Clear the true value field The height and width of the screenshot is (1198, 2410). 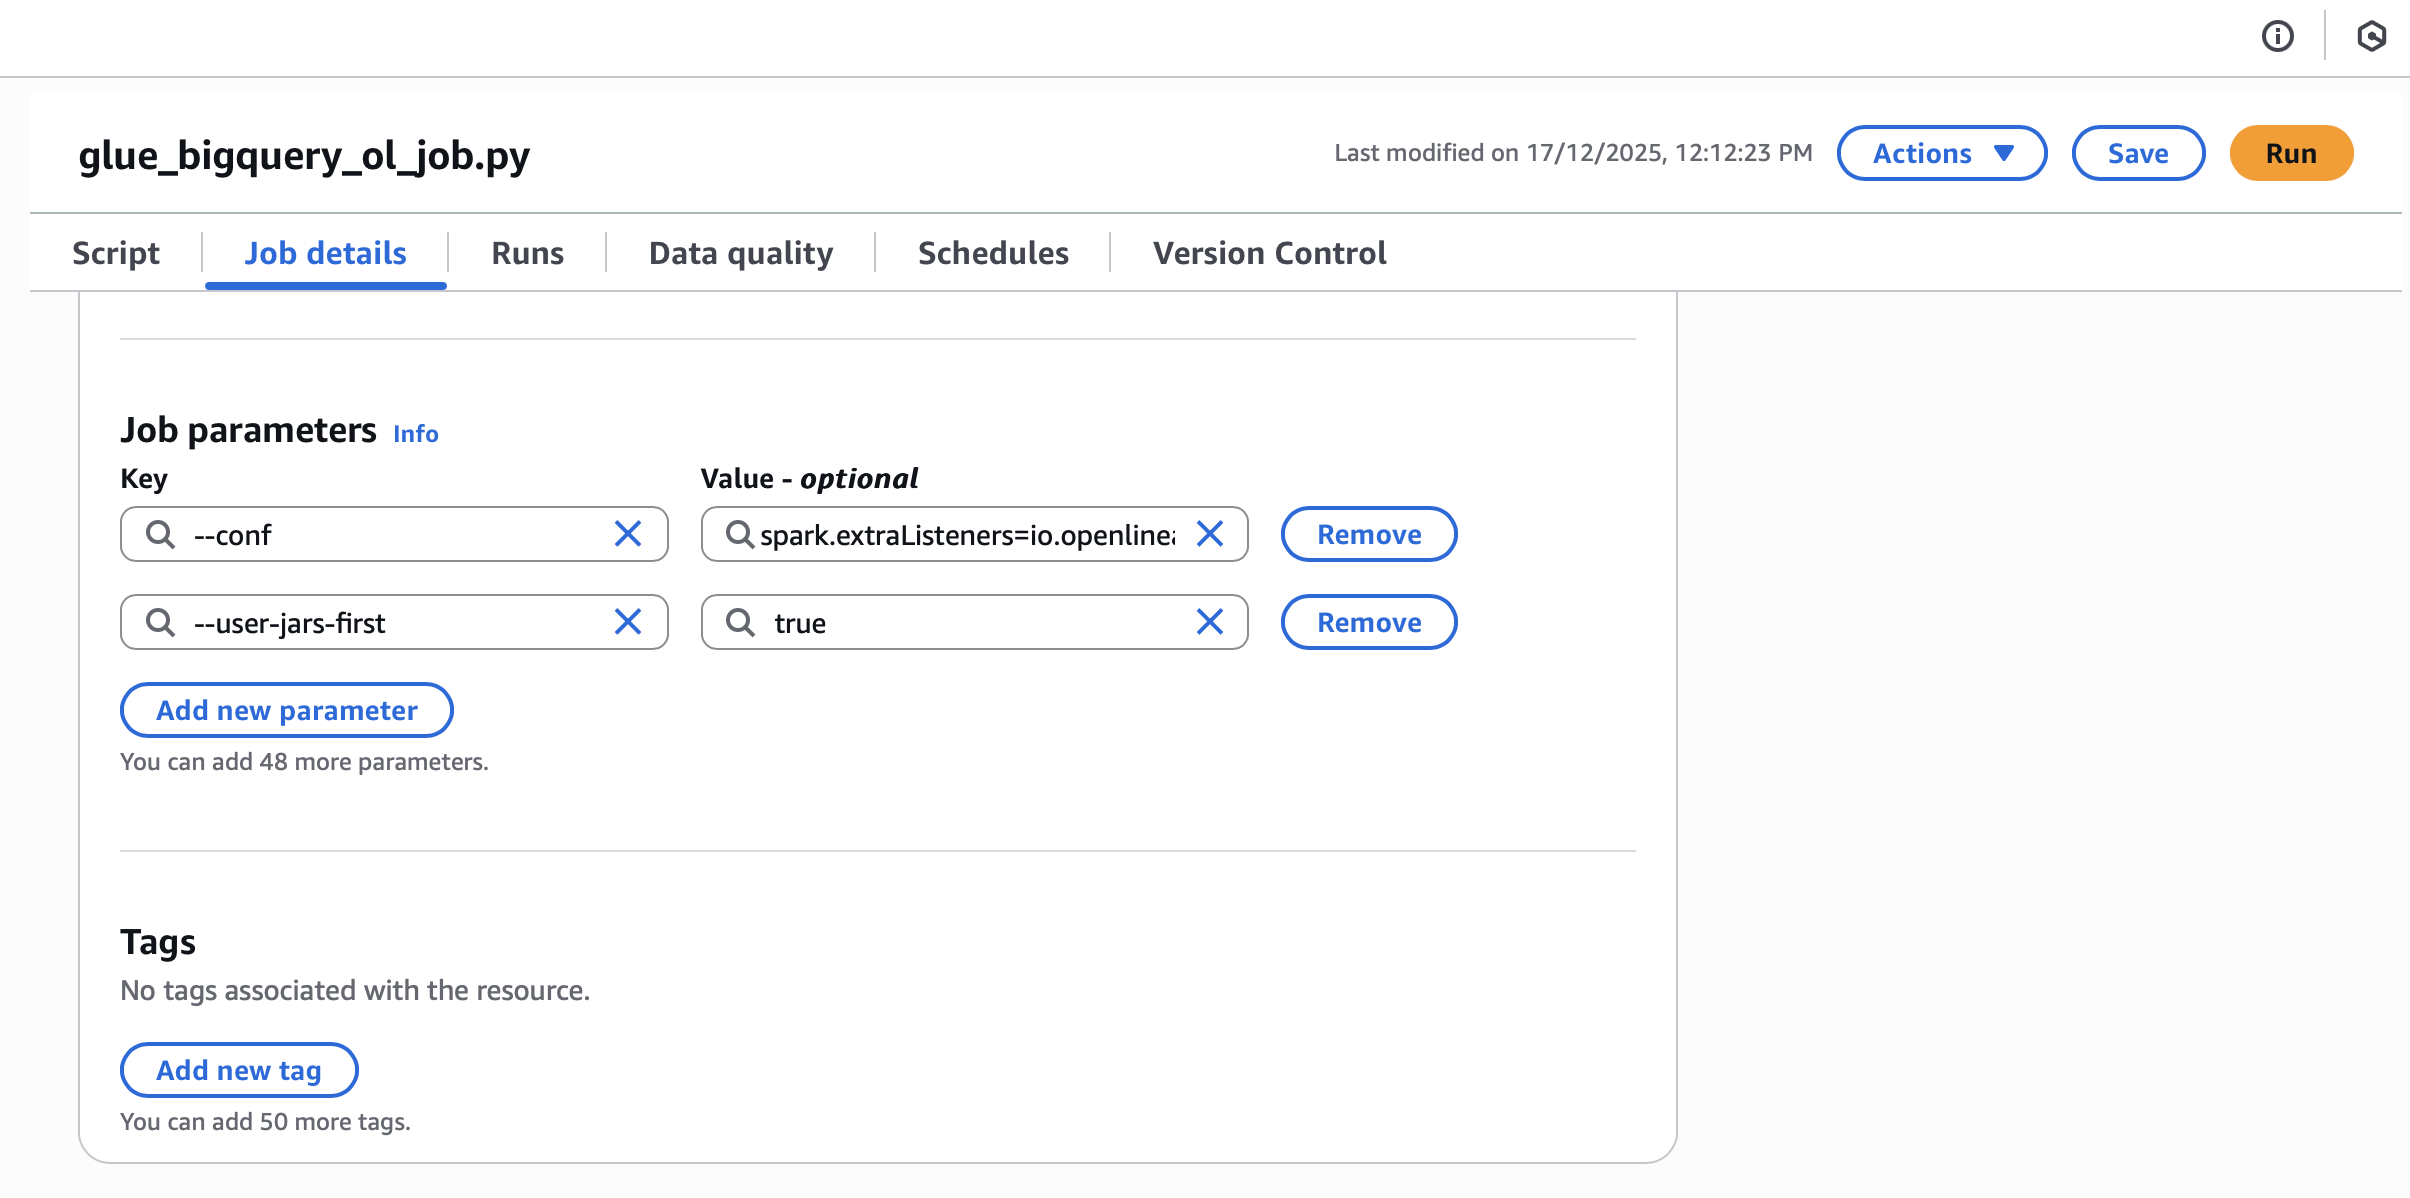coord(1210,622)
